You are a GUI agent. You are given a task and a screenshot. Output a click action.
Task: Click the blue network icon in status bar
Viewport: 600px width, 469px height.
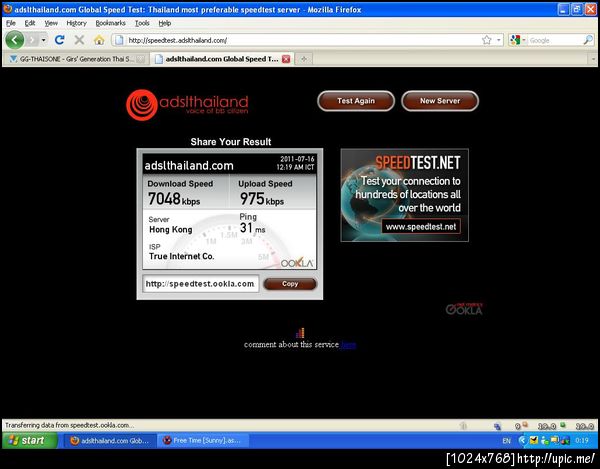pyautogui.click(x=497, y=426)
